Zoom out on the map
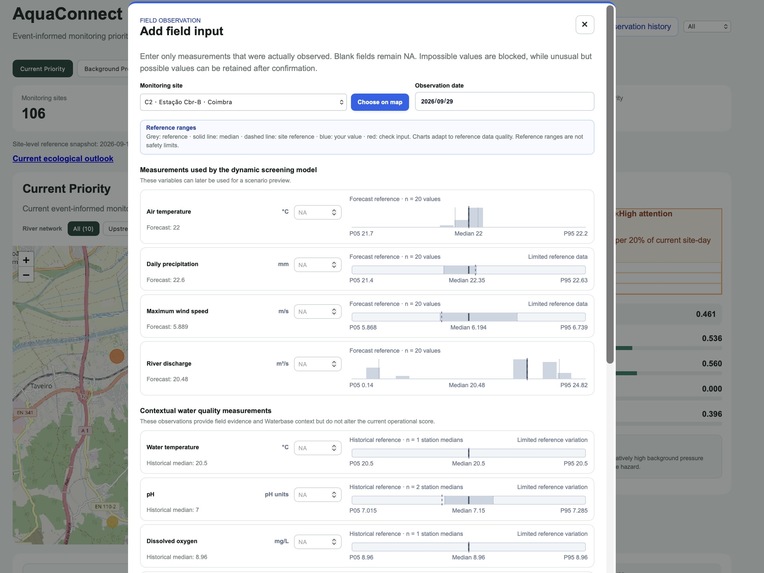The image size is (764, 573). click(26, 275)
